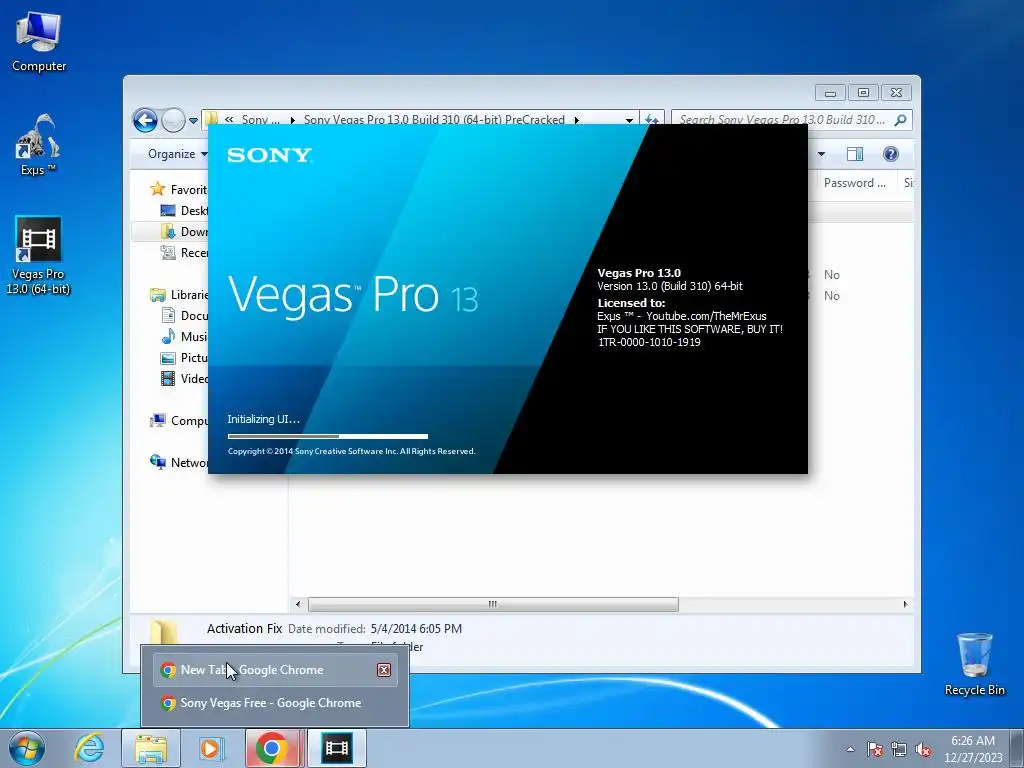This screenshot has height=768, width=1024.
Task: Close the New Tab Chrome preview
Action: pos(384,670)
